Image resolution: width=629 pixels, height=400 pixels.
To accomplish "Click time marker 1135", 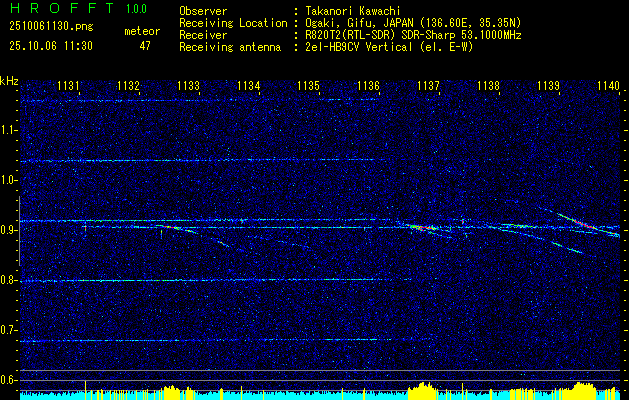I will pos(308,86).
